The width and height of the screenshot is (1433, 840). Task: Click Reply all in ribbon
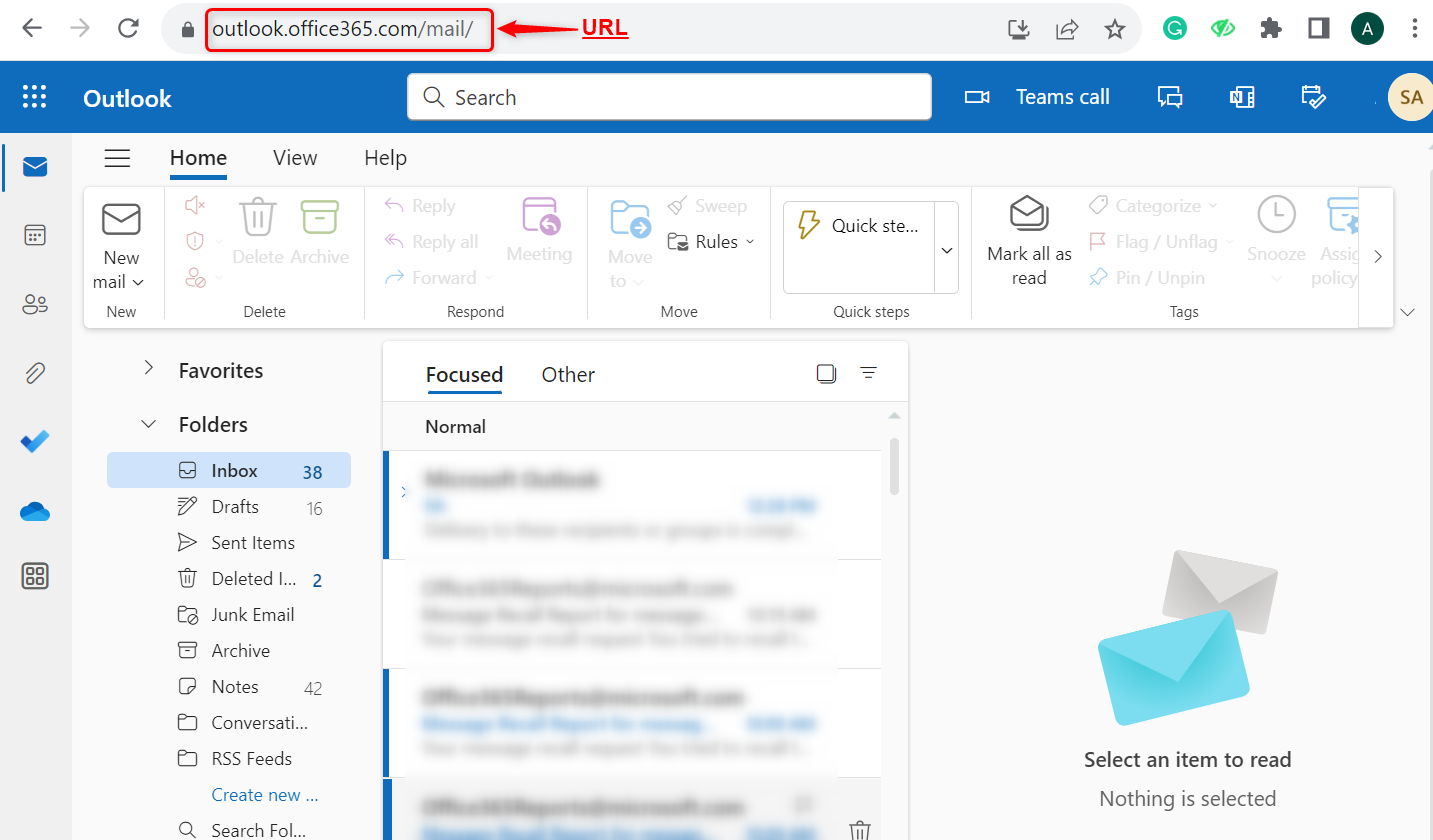tap(432, 242)
